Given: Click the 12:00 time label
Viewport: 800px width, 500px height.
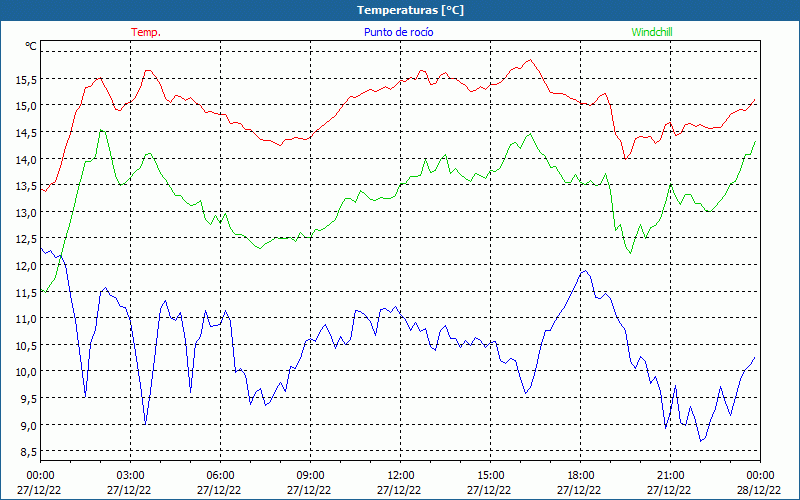Looking at the screenshot, I should point(401,476).
